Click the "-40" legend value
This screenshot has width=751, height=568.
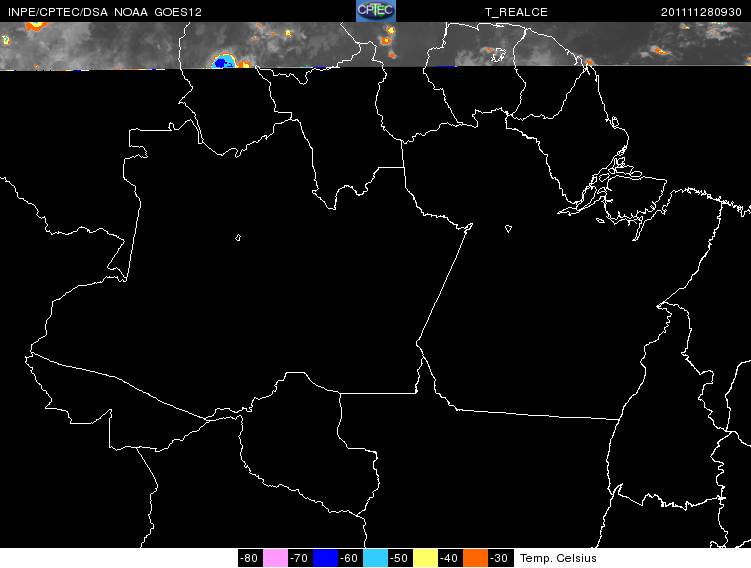[x=450, y=558]
